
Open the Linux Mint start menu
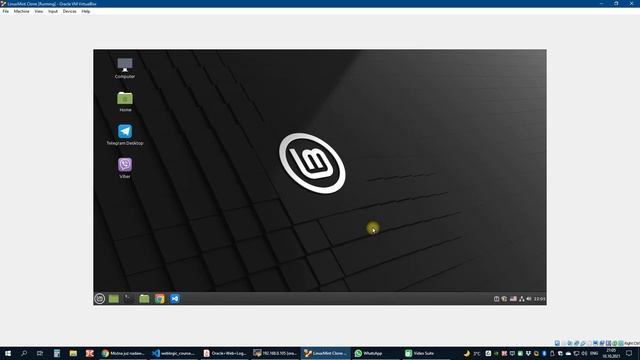tap(100, 298)
